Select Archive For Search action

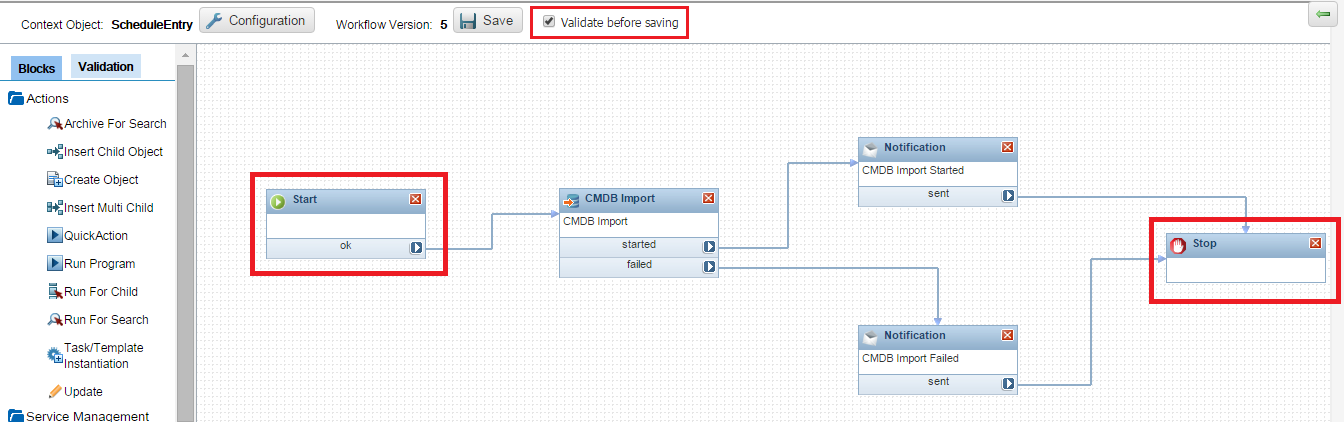tap(115, 124)
